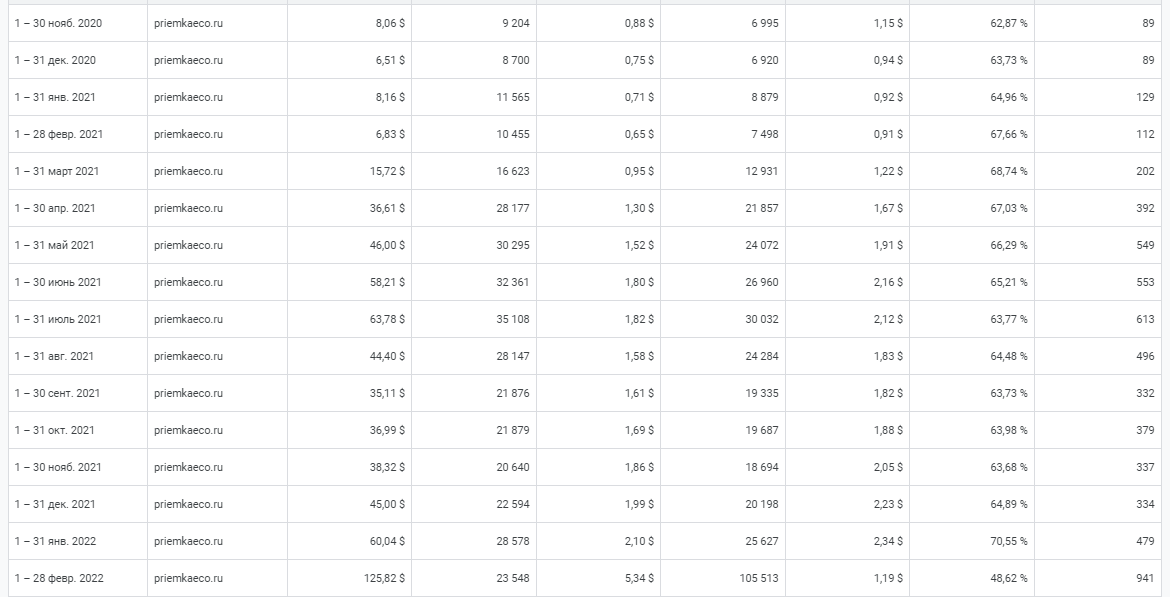The width and height of the screenshot is (1170, 597).
Task: Click the 36,61 $ amount for апр. 2021
Action: pos(387,208)
